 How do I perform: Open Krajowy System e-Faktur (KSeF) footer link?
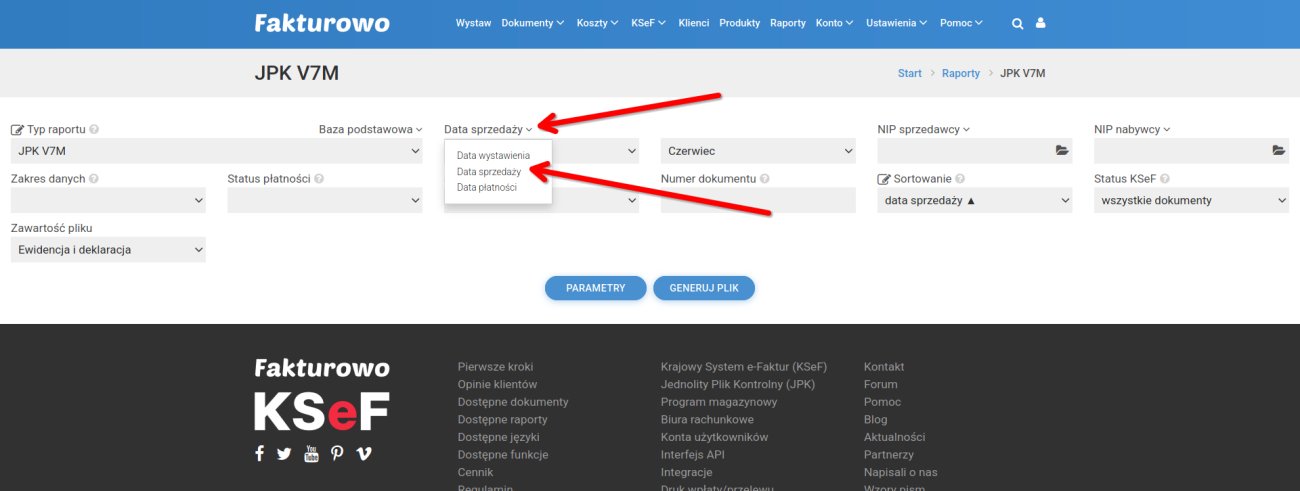[744, 367]
